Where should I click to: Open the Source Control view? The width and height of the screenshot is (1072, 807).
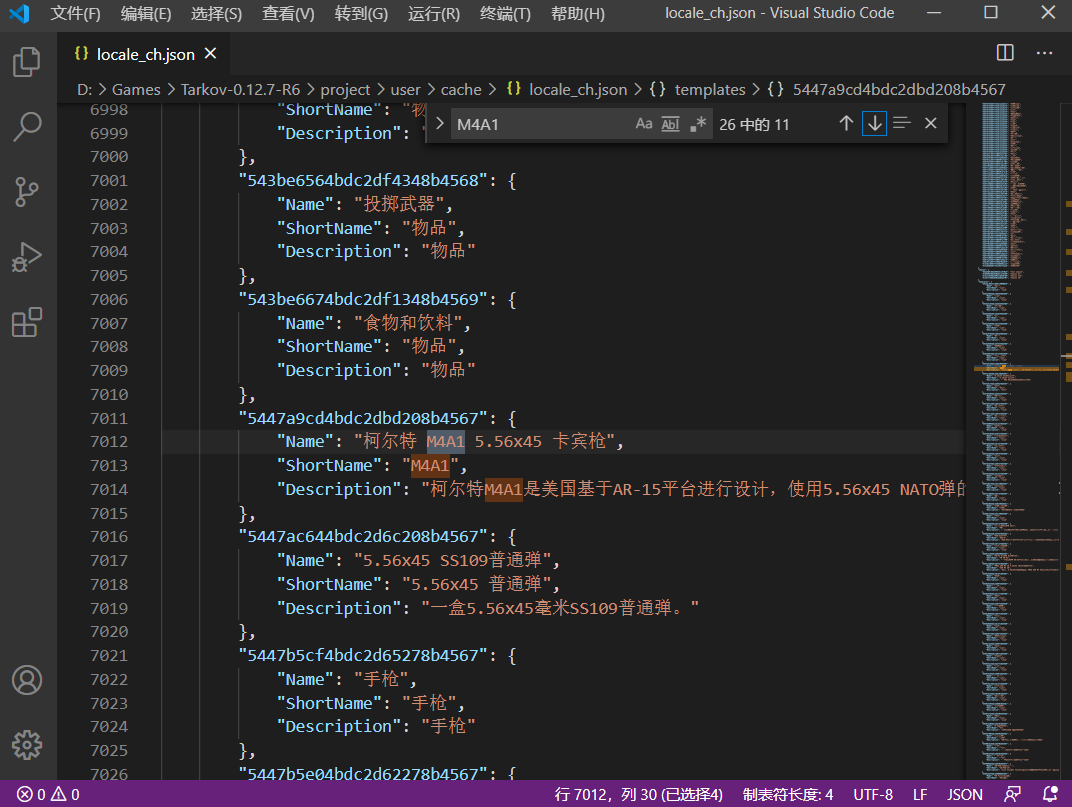(x=27, y=191)
